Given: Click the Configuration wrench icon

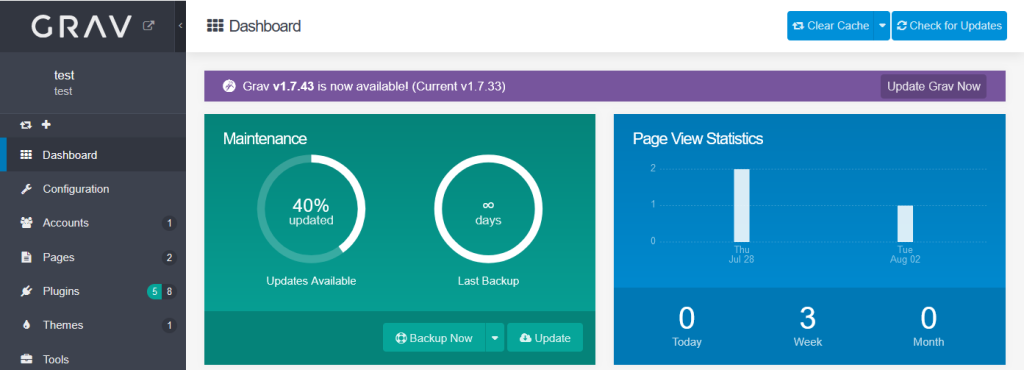Looking at the screenshot, I should [27, 189].
